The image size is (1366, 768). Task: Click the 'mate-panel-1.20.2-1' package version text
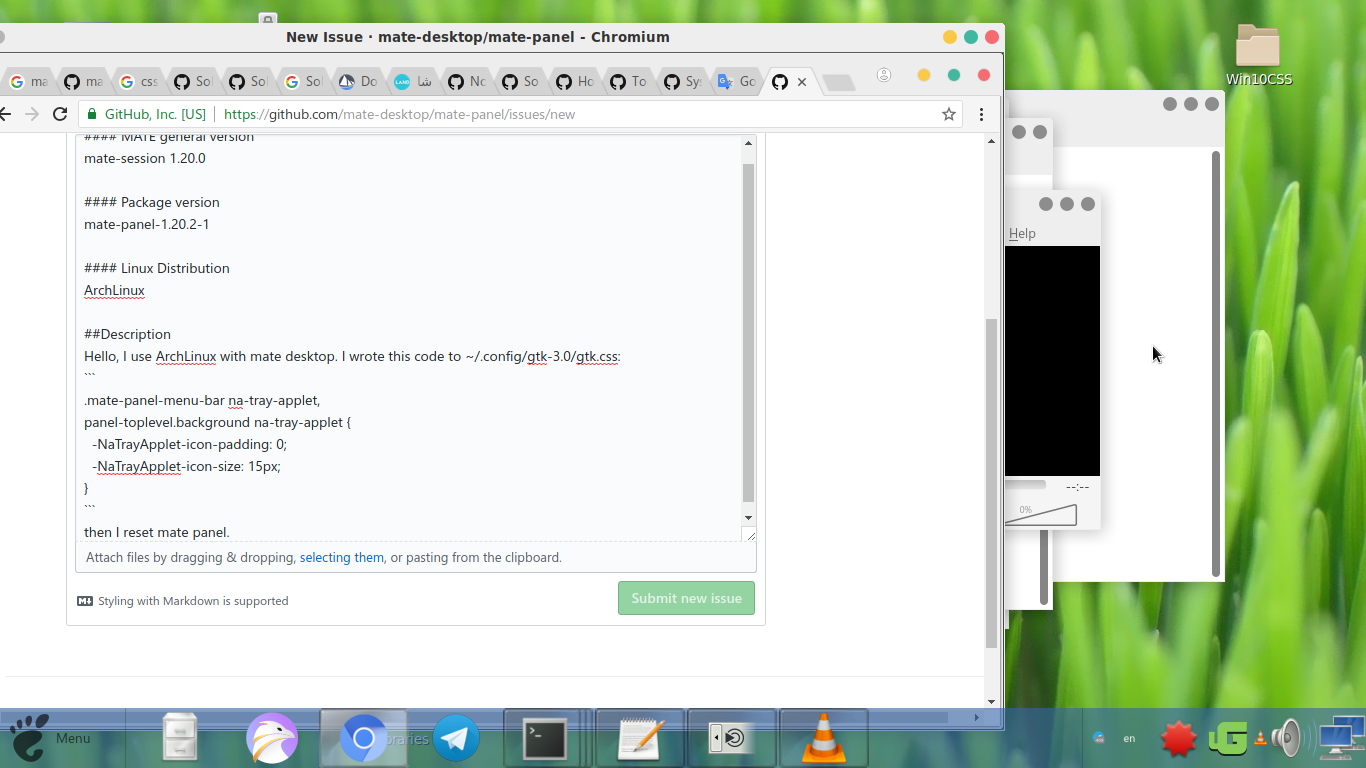pos(146,224)
